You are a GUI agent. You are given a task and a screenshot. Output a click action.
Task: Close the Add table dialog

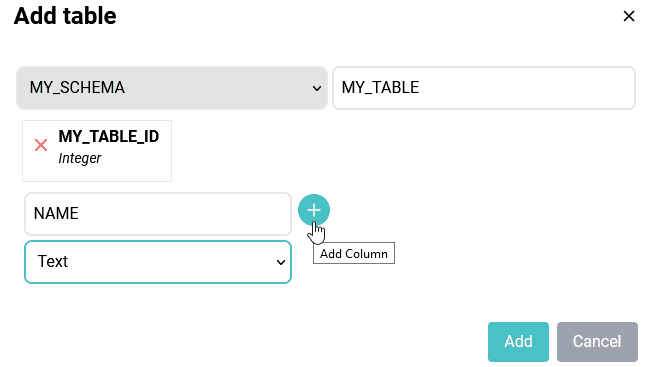click(629, 16)
